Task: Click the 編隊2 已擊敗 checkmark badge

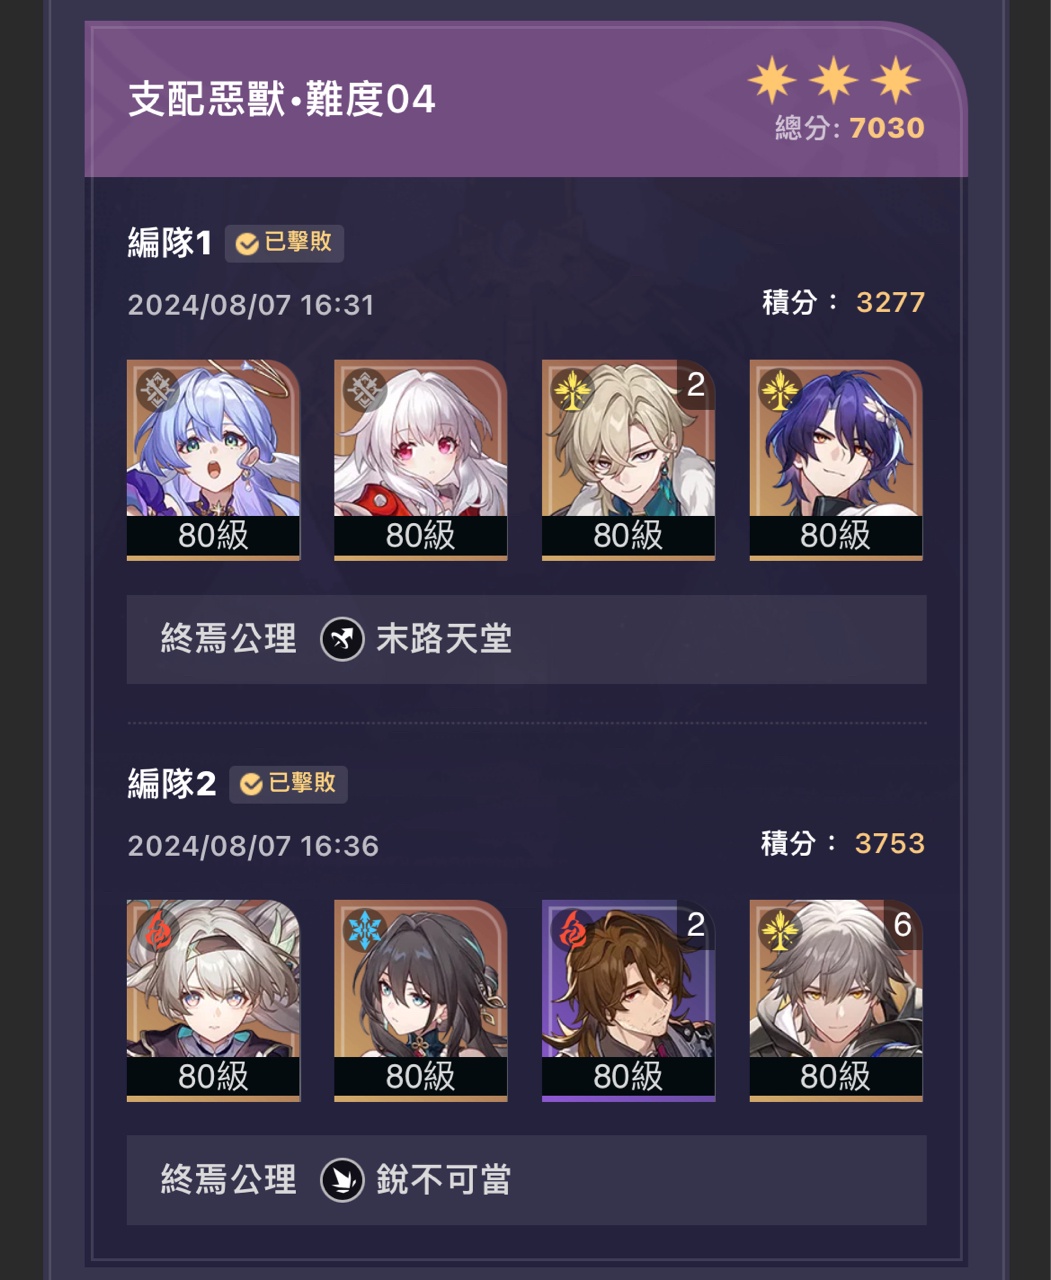Action: 288,784
